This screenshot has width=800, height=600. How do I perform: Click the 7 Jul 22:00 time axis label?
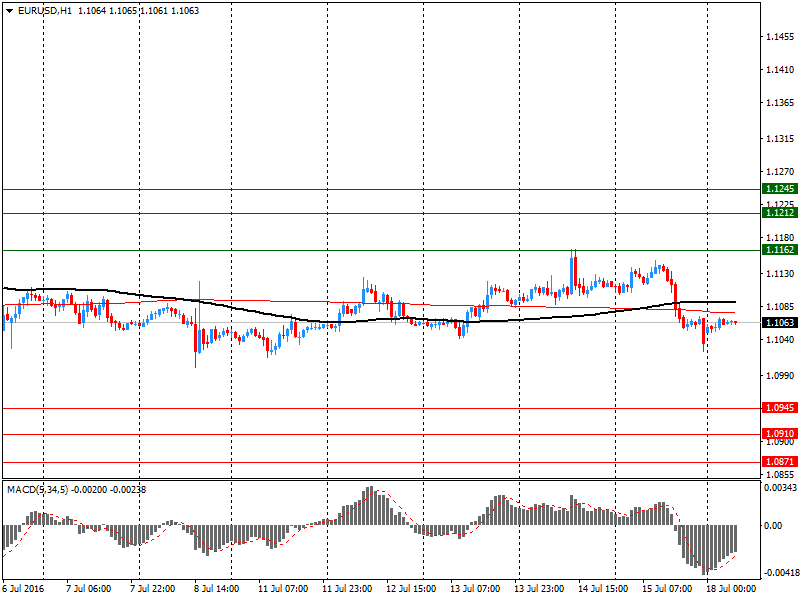click(153, 589)
